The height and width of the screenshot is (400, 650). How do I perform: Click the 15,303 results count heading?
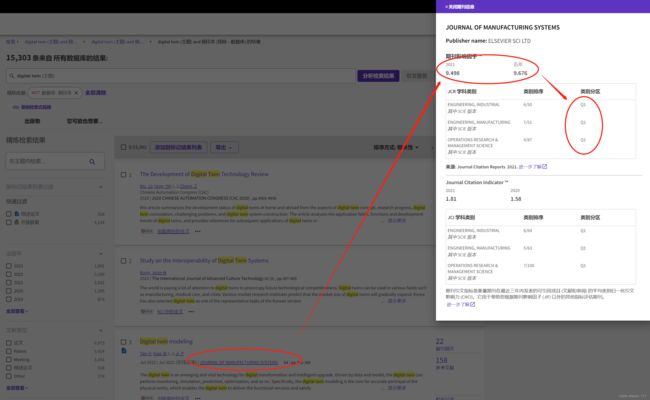pyautogui.click(x=57, y=58)
